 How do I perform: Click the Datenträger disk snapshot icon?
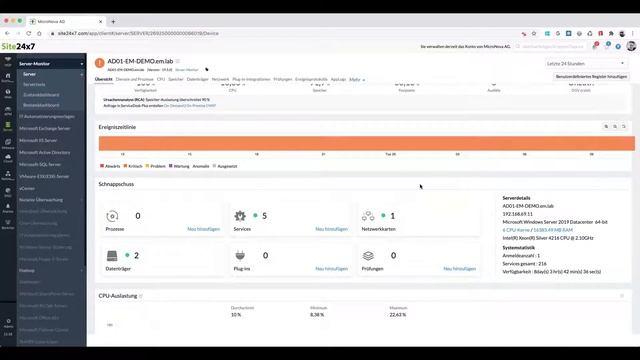coord(112,256)
